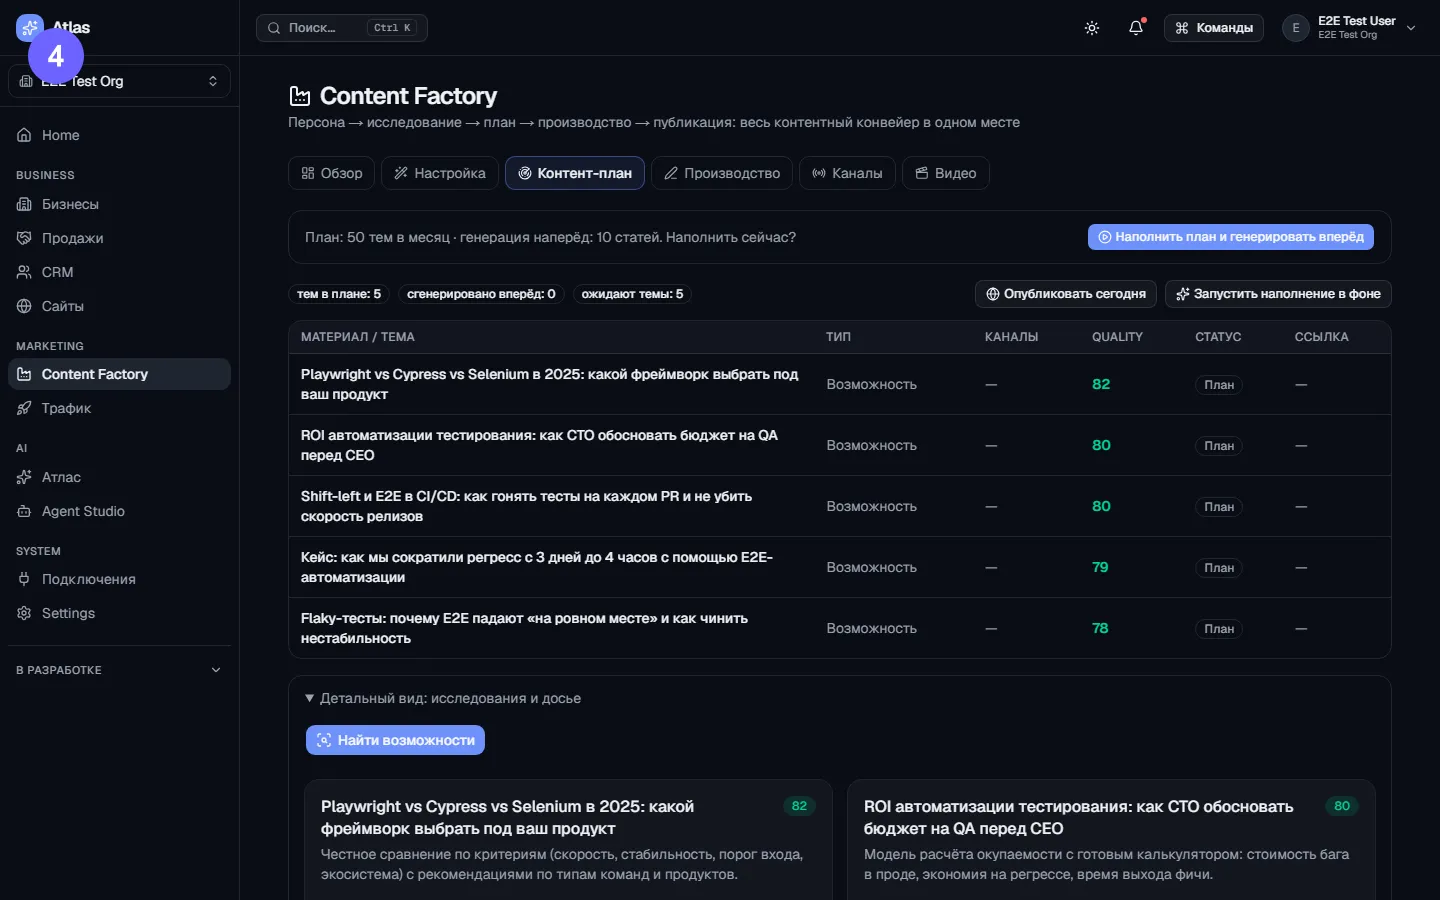
Task: Click the Content Factory icon in sidebar
Action: pyautogui.click(x=24, y=374)
